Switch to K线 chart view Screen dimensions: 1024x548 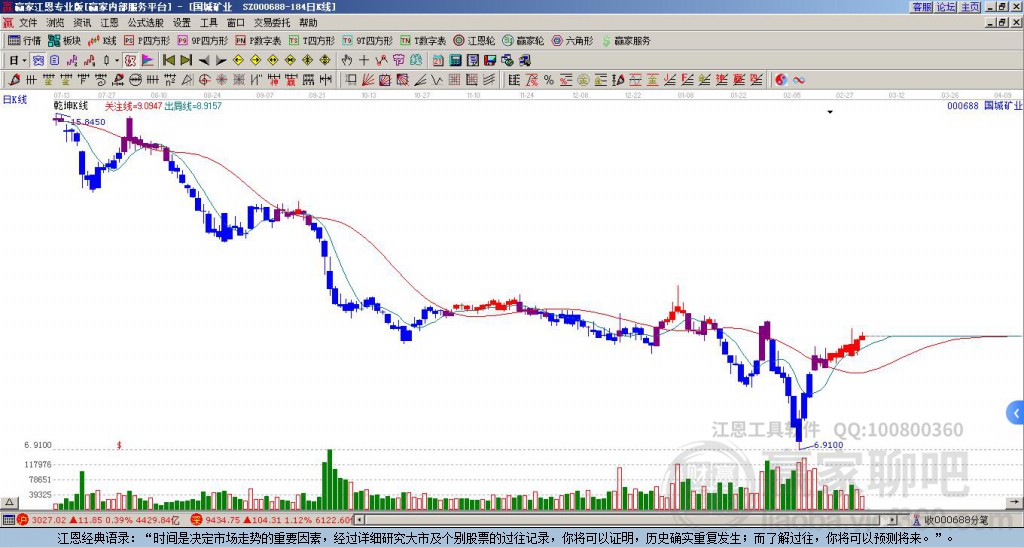click(x=102, y=40)
